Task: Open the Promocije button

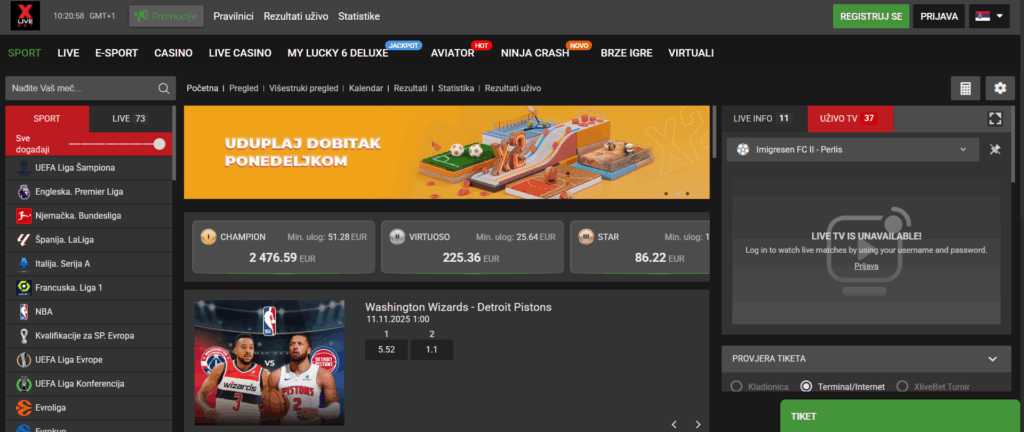Action: 167,16
